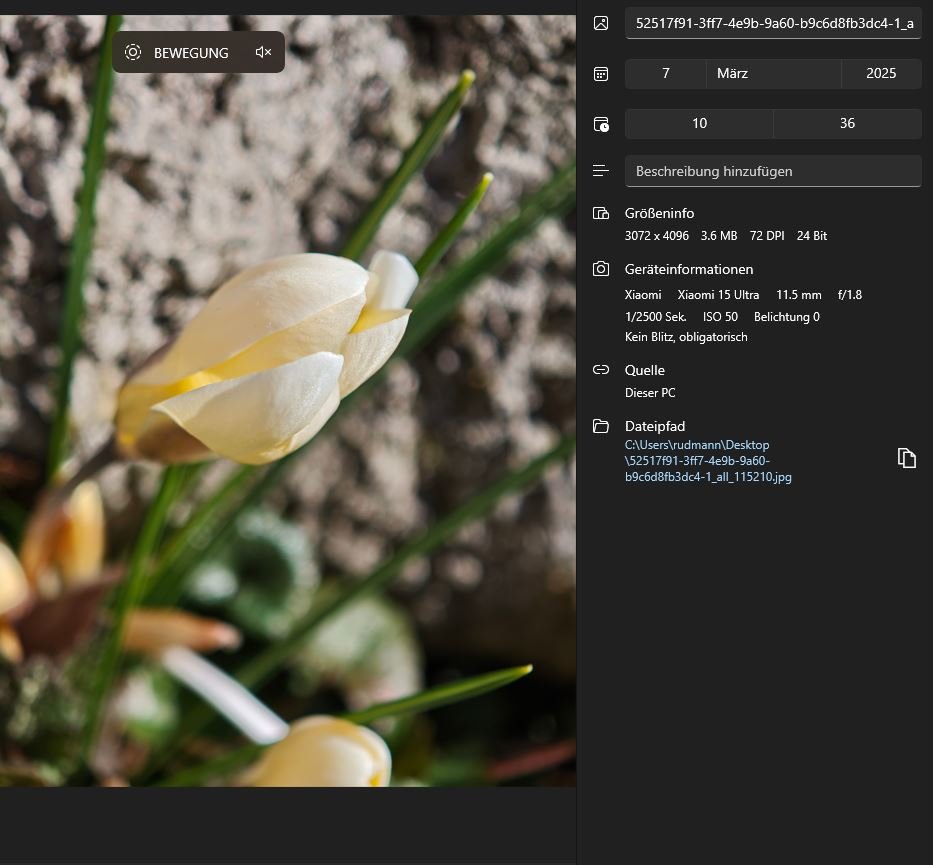Toggle the muted speaker icon
933x865 pixels.
point(263,53)
